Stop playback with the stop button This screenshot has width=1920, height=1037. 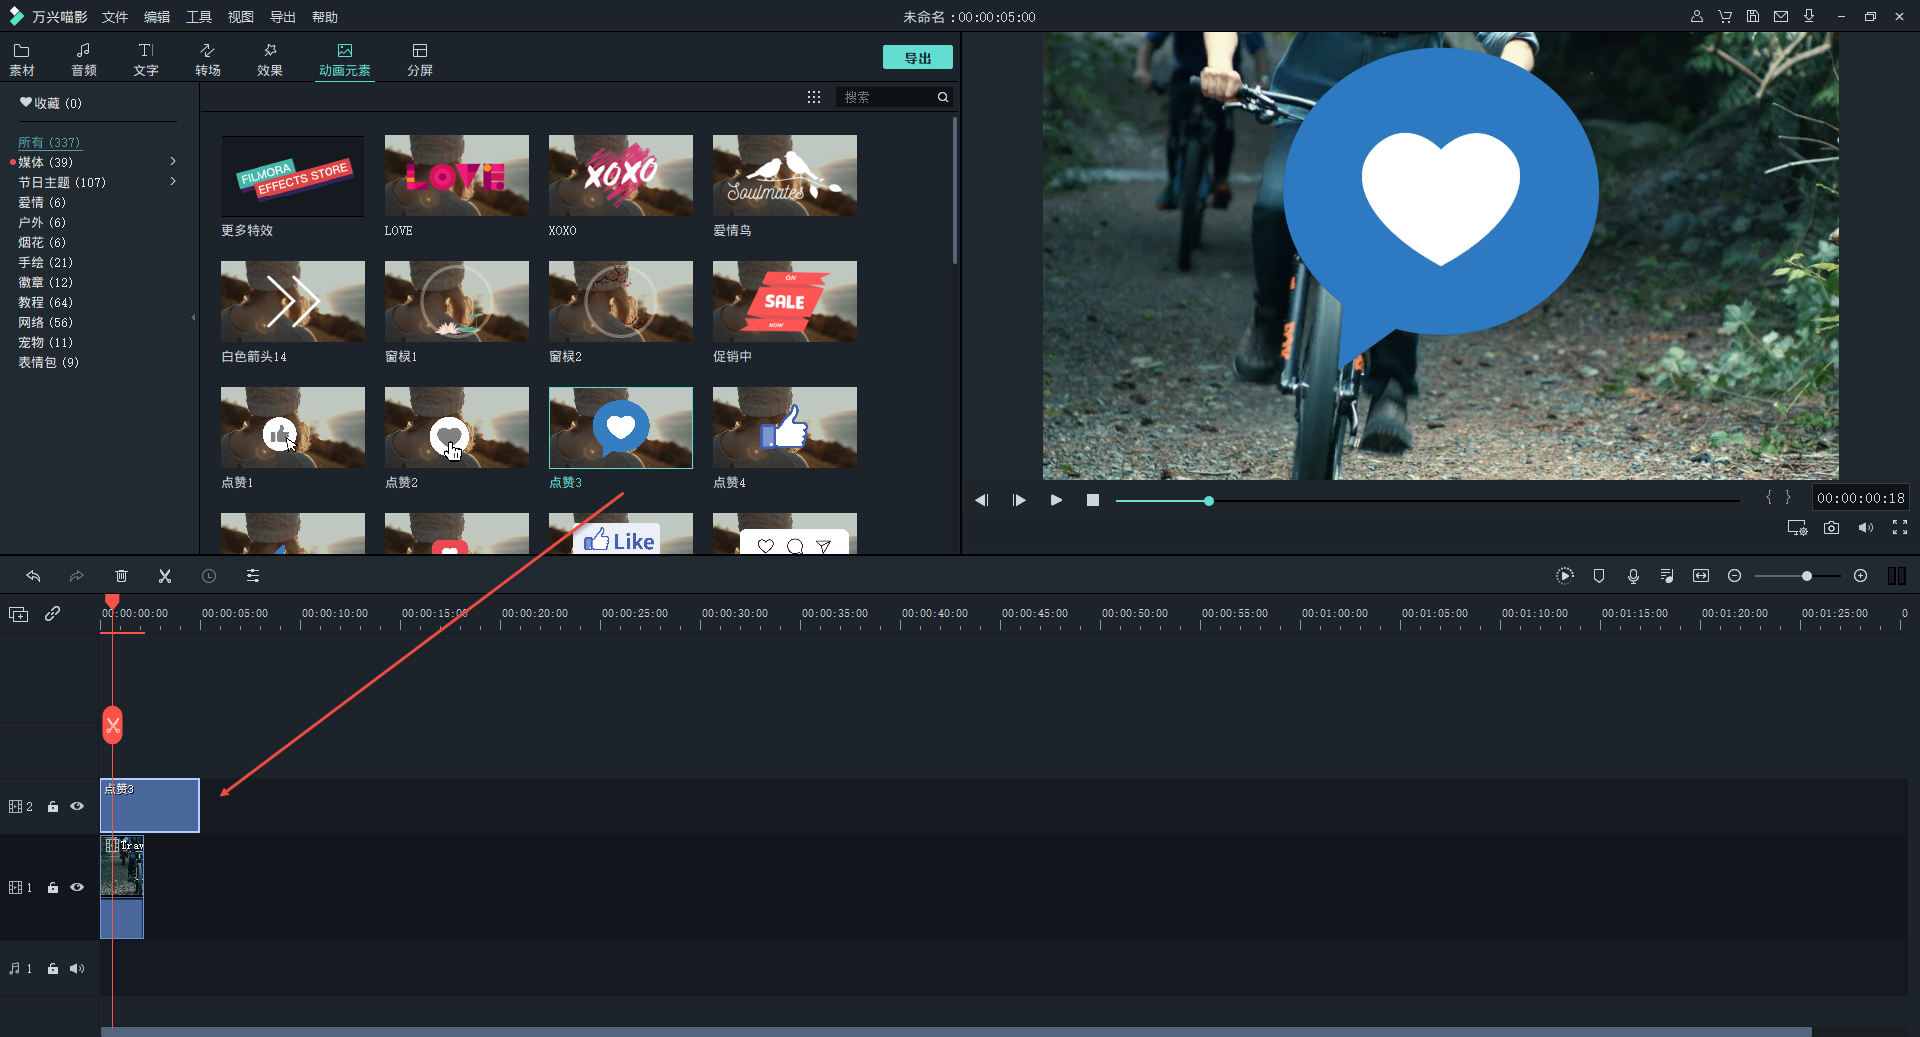click(1093, 500)
